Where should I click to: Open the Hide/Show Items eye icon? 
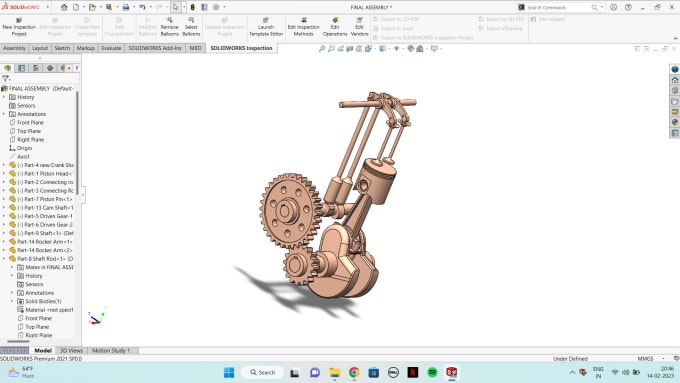click(x=396, y=49)
